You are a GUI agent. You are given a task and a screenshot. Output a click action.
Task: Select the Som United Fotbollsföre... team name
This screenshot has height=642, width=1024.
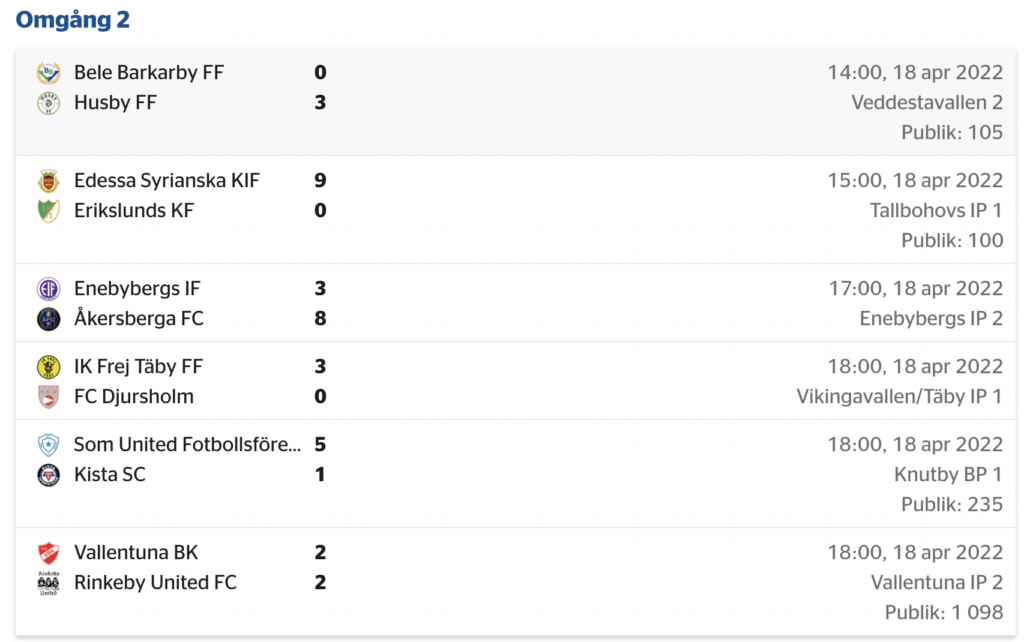click(x=187, y=444)
